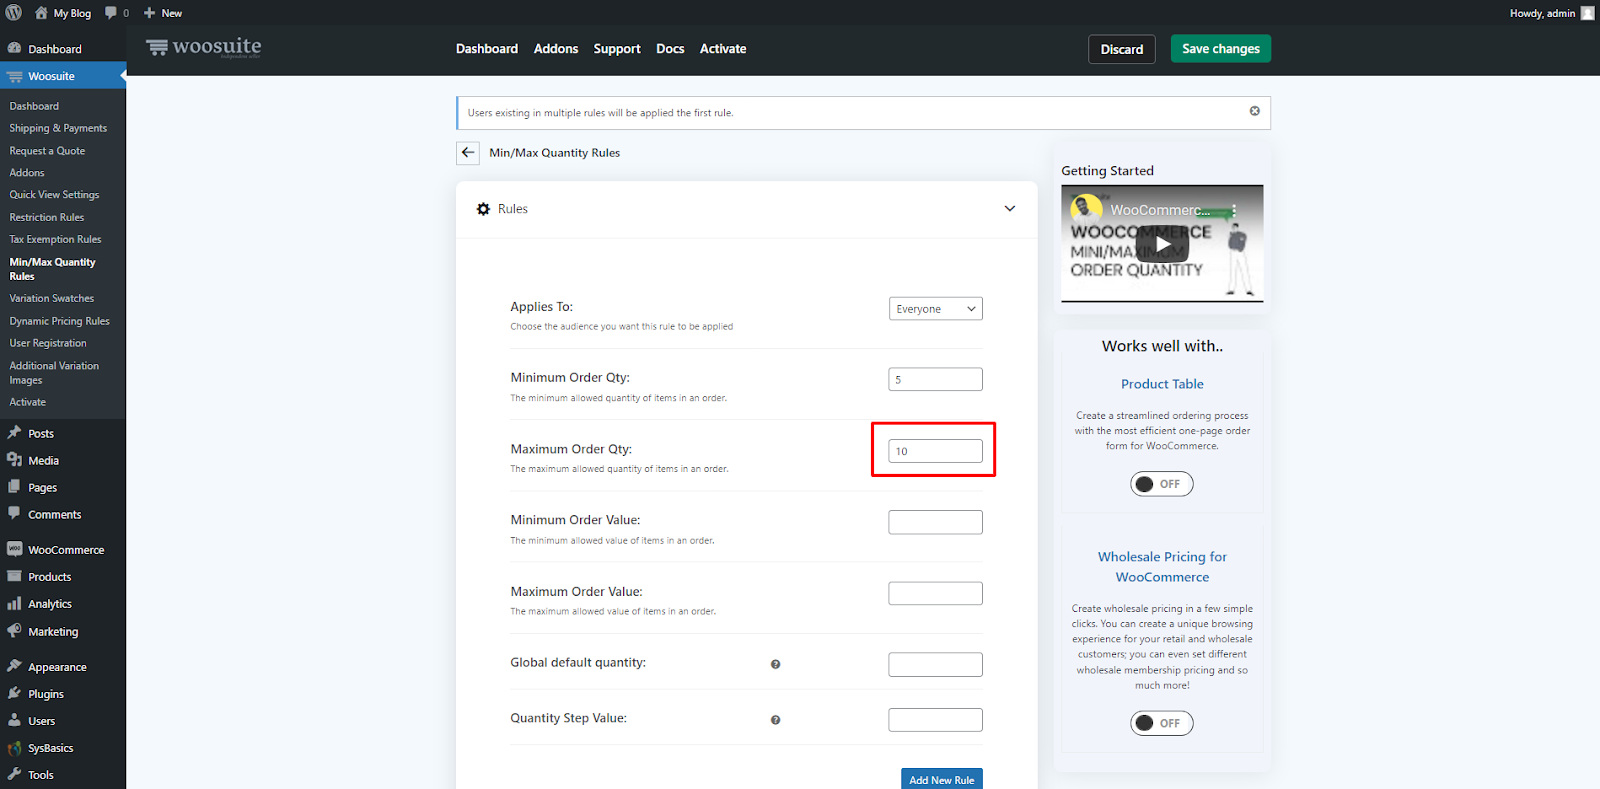This screenshot has width=1600, height=789.
Task: Focus the Global default quantity field
Action: pyautogui.click(x=935, y=664)
